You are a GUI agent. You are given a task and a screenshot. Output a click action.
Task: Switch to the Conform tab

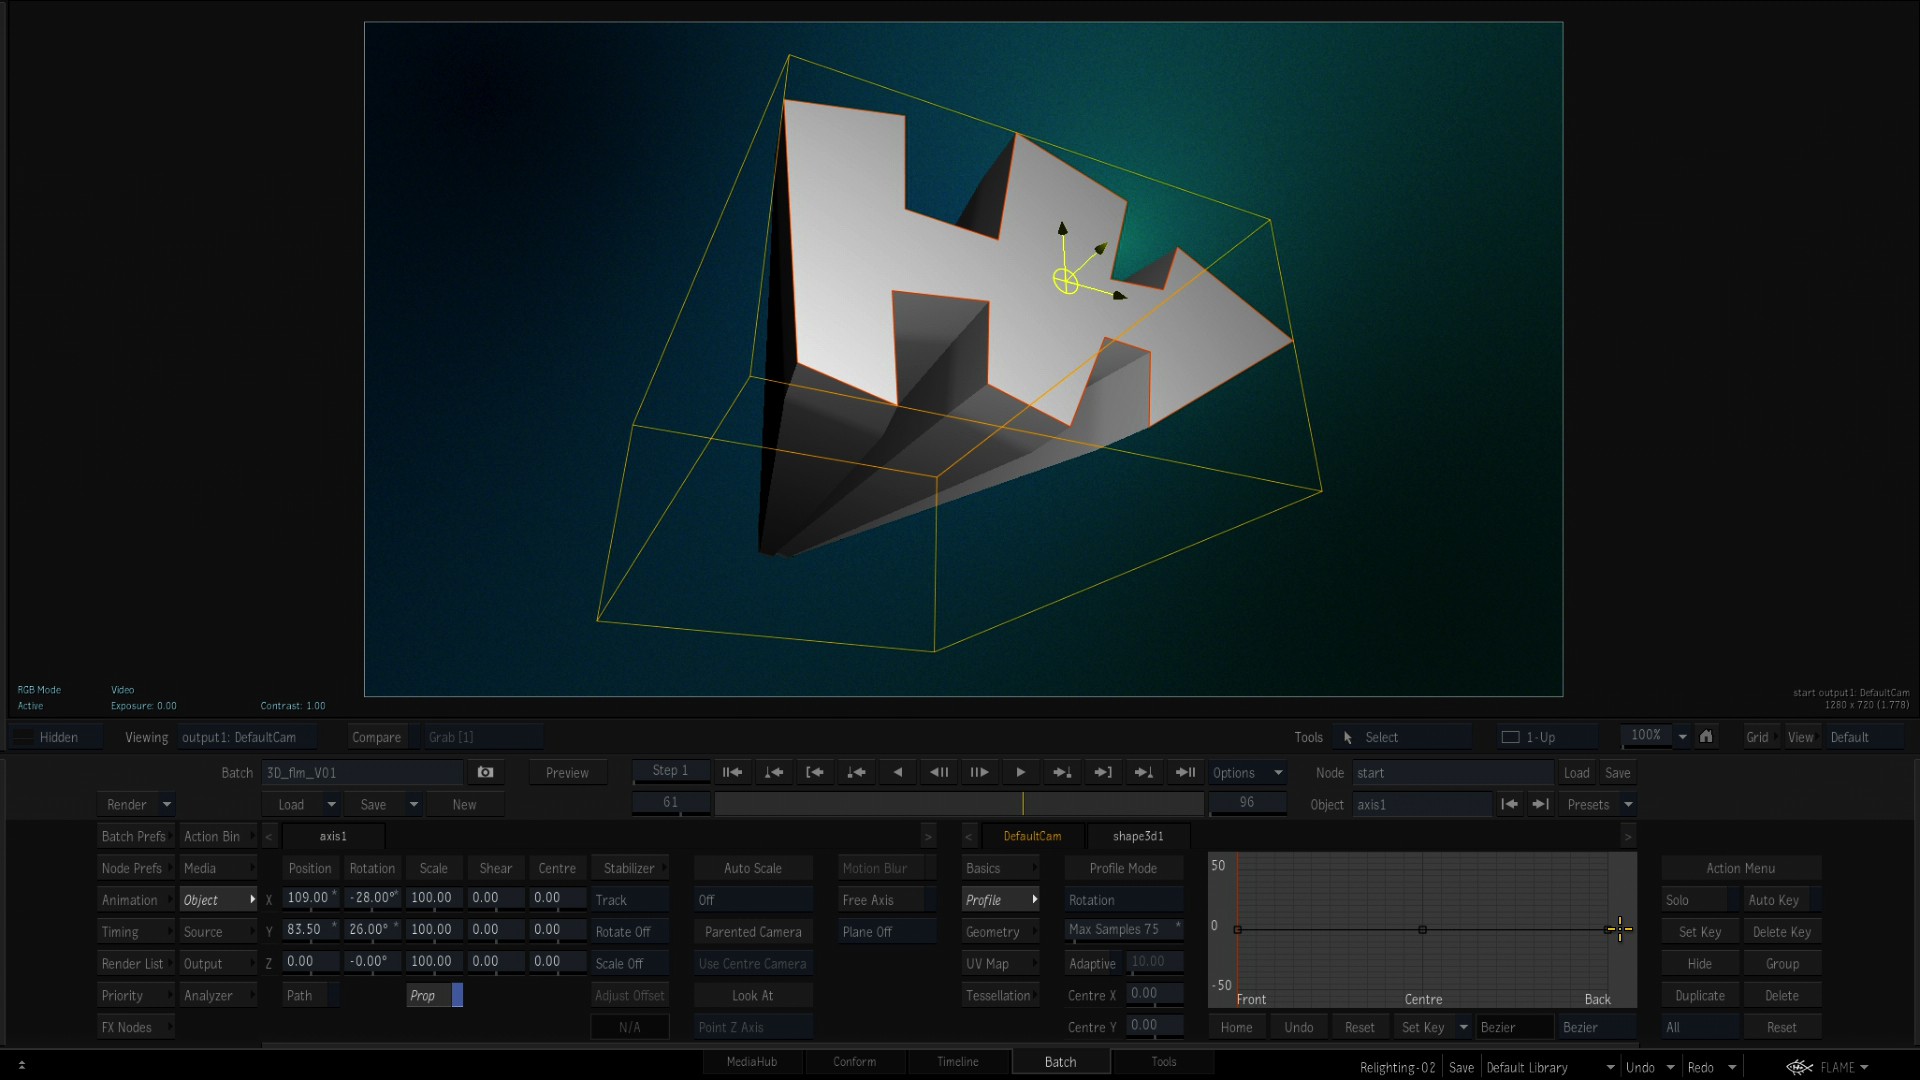(854, 1061)
